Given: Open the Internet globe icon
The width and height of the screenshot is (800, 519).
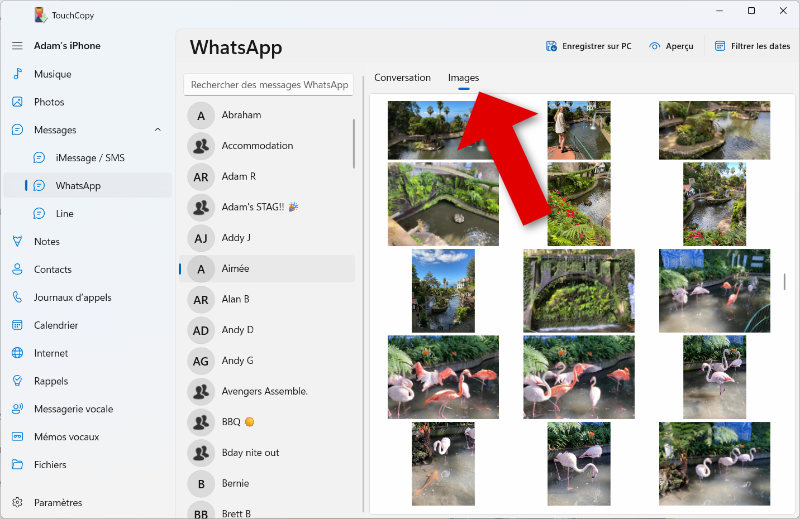Looking at the screenshot, I should click(x=17, y=353).
